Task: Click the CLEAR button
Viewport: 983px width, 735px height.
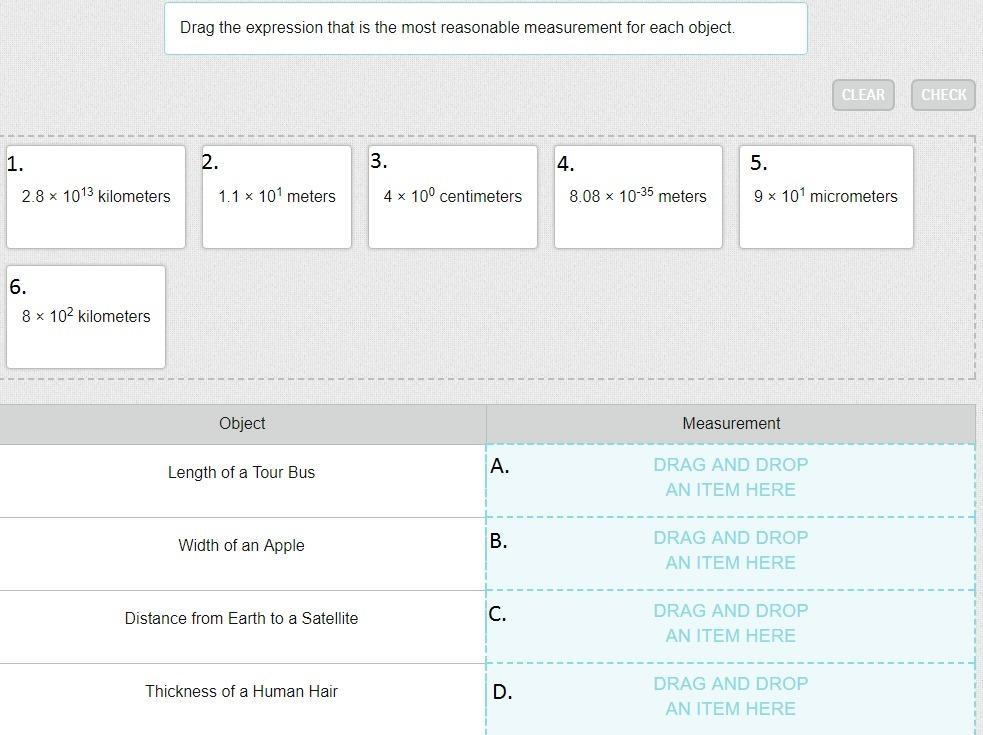Action: coord(862,95)
